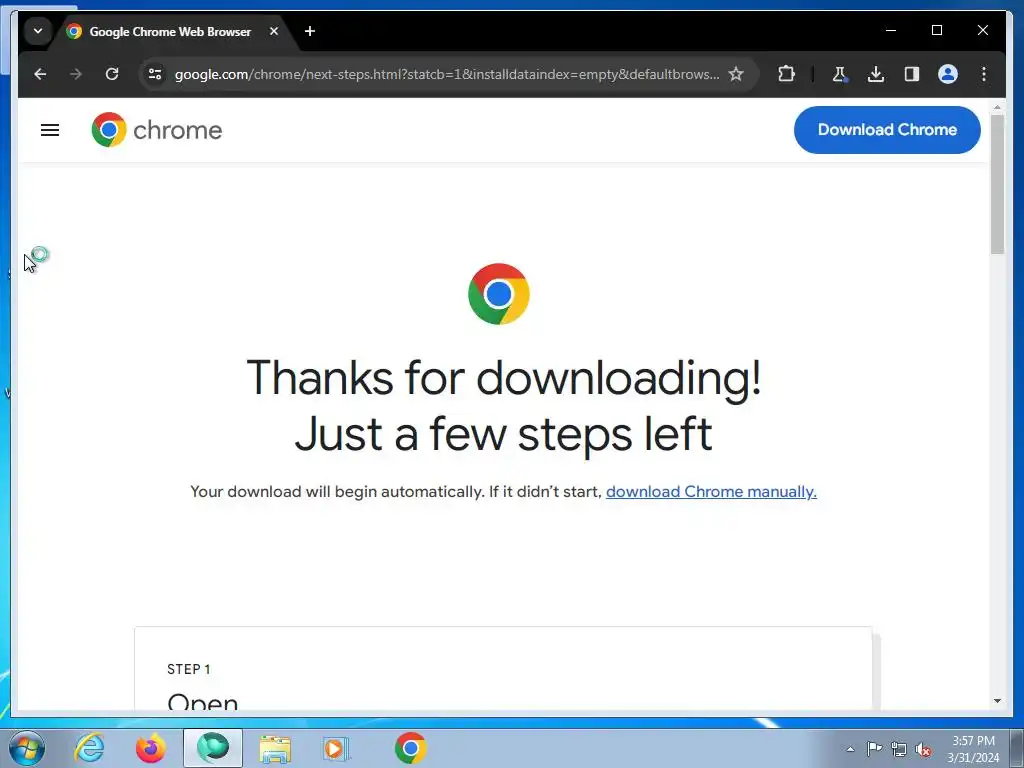
Task: Minimize the Chrome window
Action: pos(891,30)
